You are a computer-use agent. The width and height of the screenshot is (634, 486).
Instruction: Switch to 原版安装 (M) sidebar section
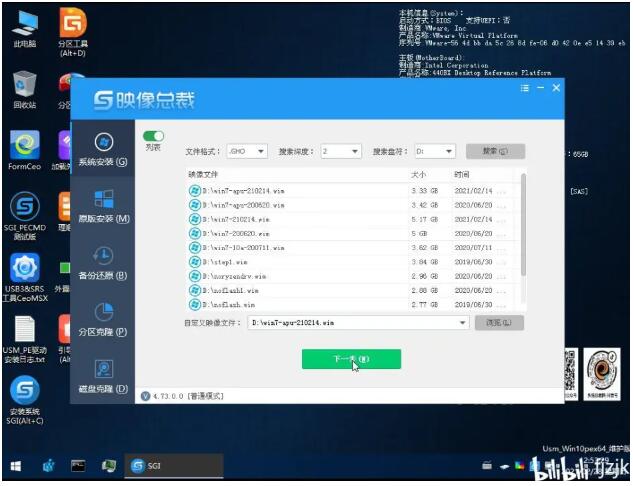103,205
